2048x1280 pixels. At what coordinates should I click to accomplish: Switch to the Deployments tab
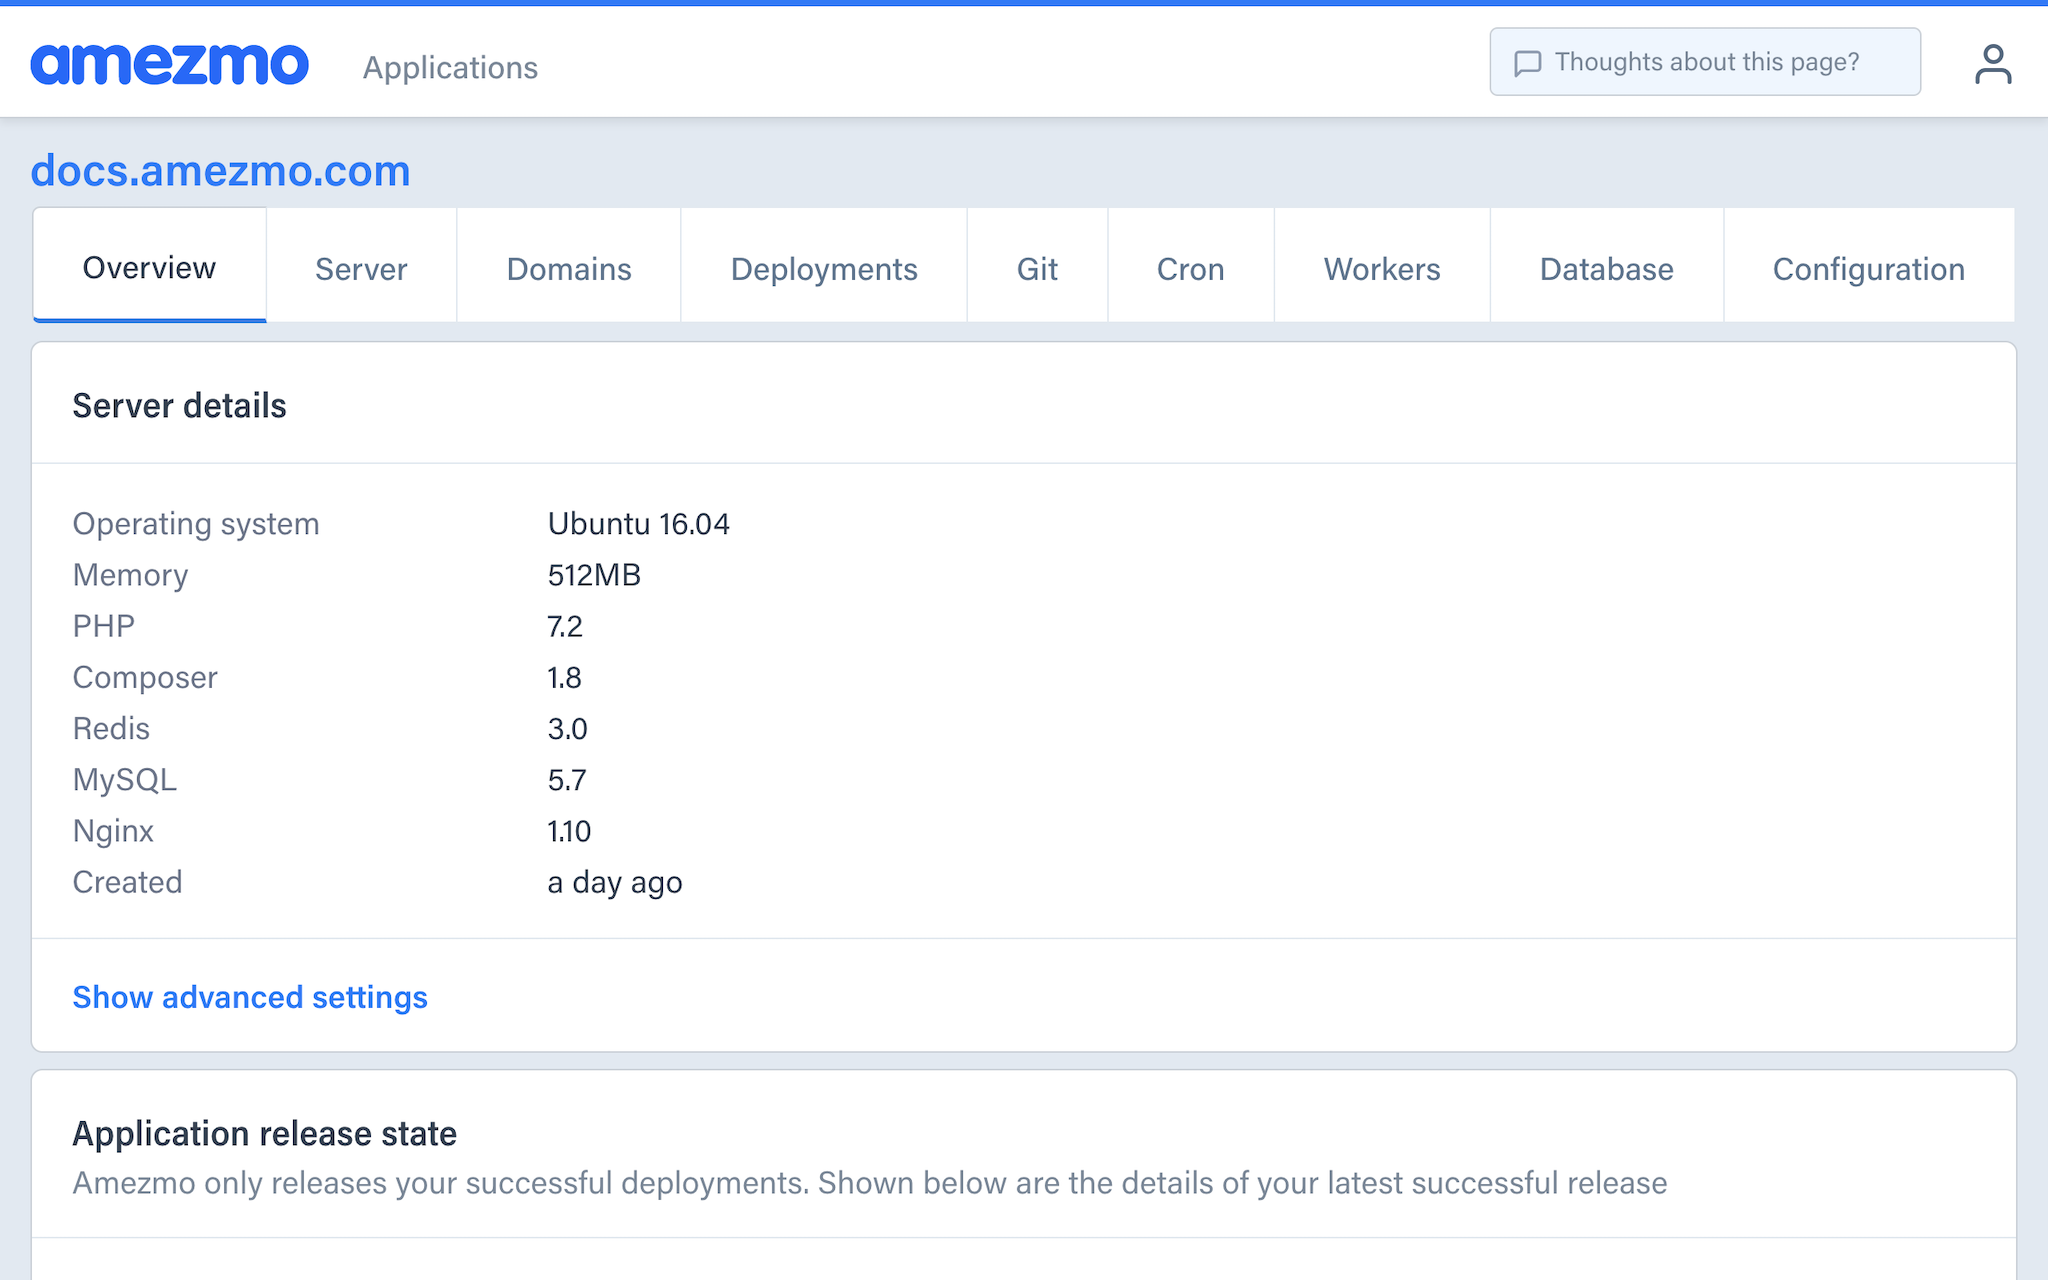coord(823,268)
